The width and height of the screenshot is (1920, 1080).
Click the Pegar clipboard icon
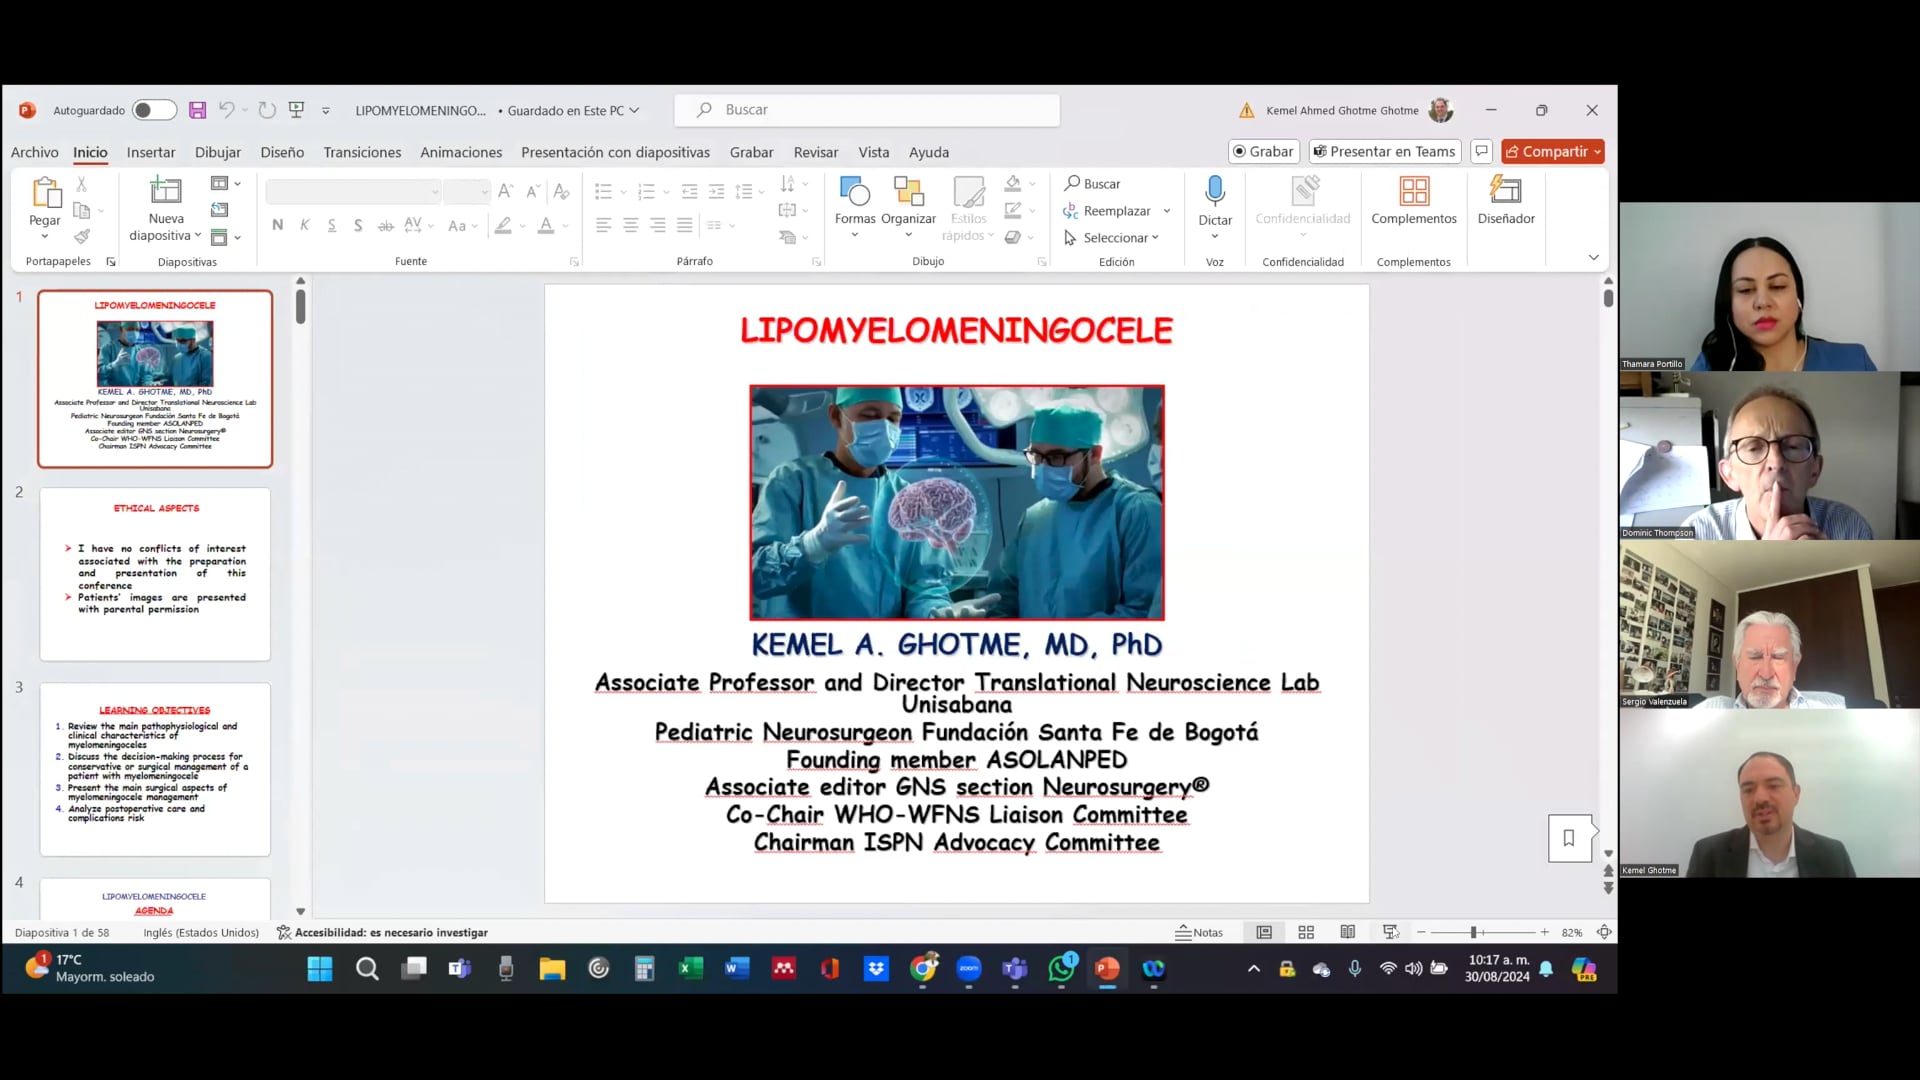click(45, 192)
